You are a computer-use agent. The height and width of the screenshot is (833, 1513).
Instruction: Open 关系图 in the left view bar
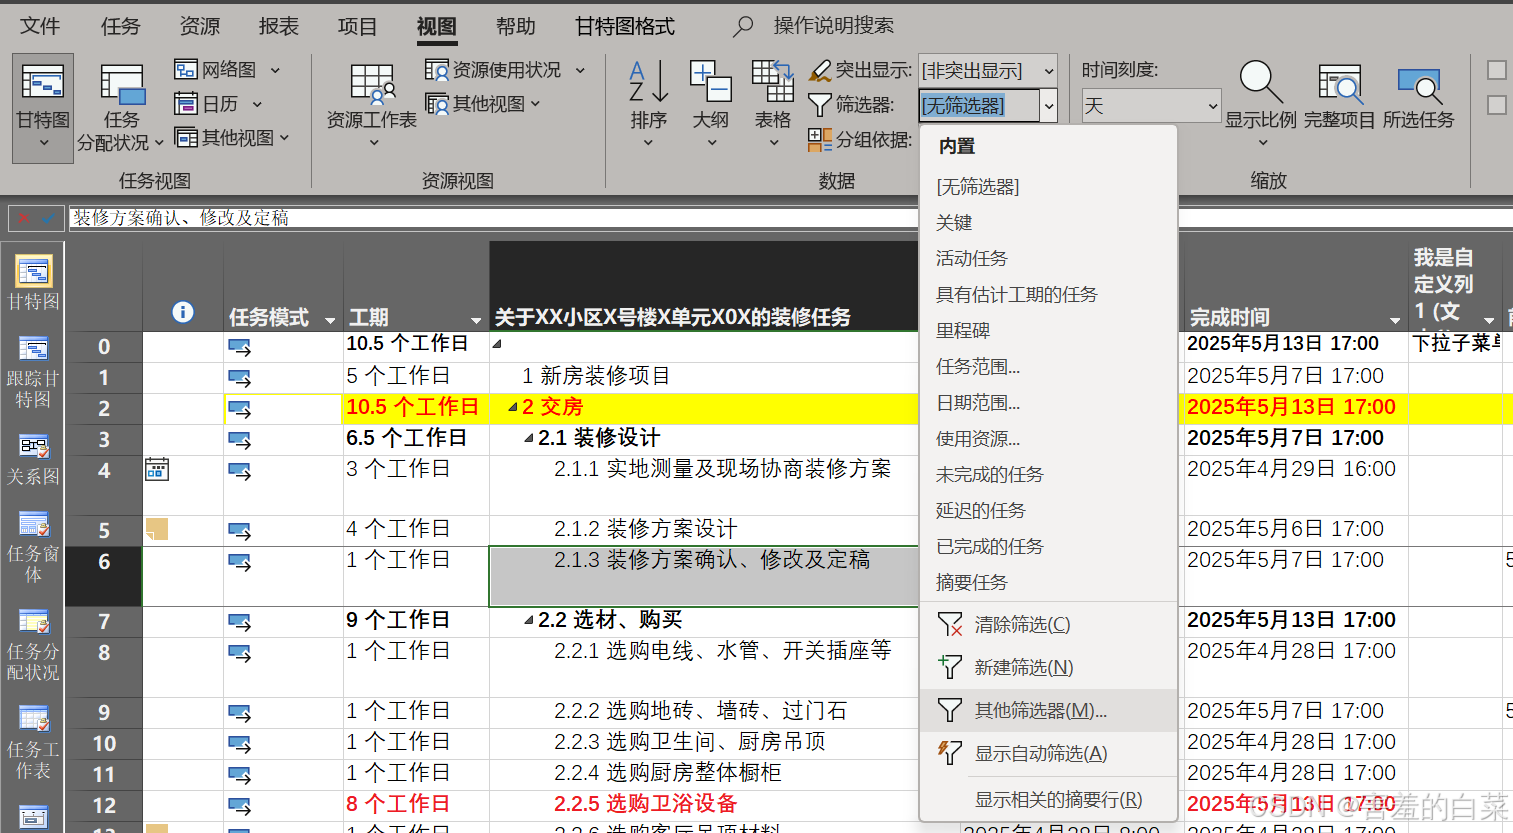point(33,460)
